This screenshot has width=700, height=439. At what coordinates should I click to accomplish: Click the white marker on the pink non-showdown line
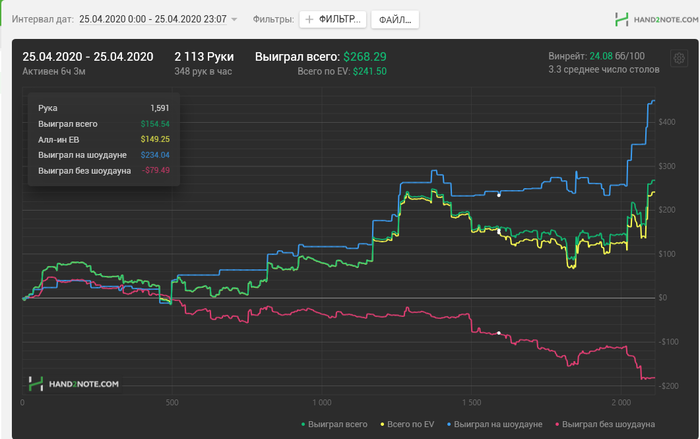pyautogui.click(x=499, y=333)
